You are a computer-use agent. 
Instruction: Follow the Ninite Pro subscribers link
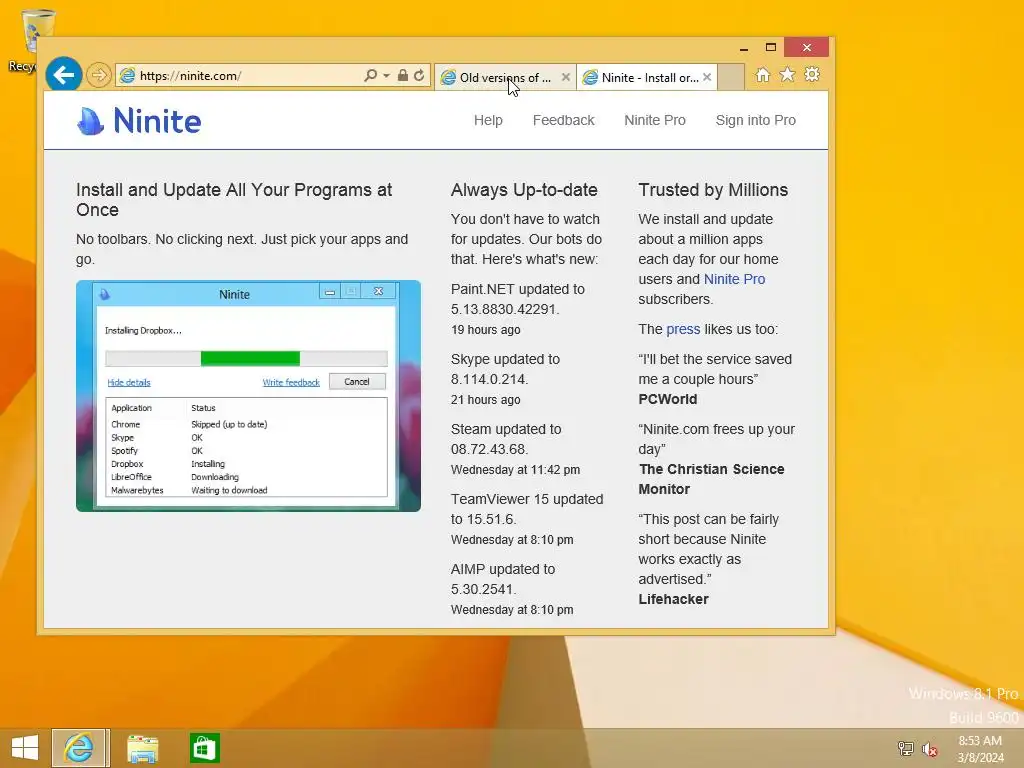pyautogui.click(x=734, y=279)
